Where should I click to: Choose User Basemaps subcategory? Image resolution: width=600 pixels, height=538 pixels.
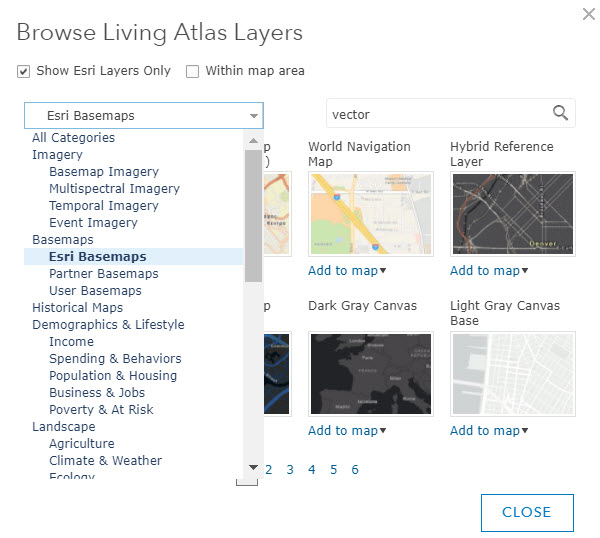[x=95, y=290]
